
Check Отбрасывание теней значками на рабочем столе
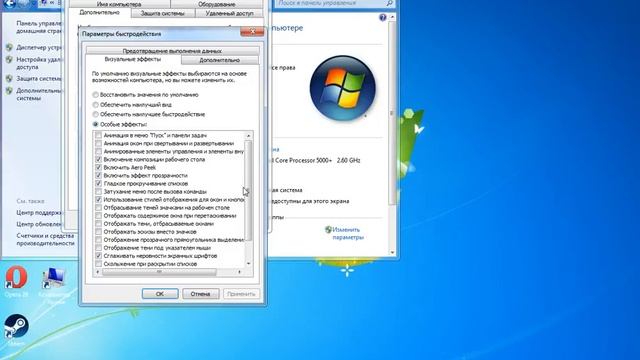coord(98,207)
